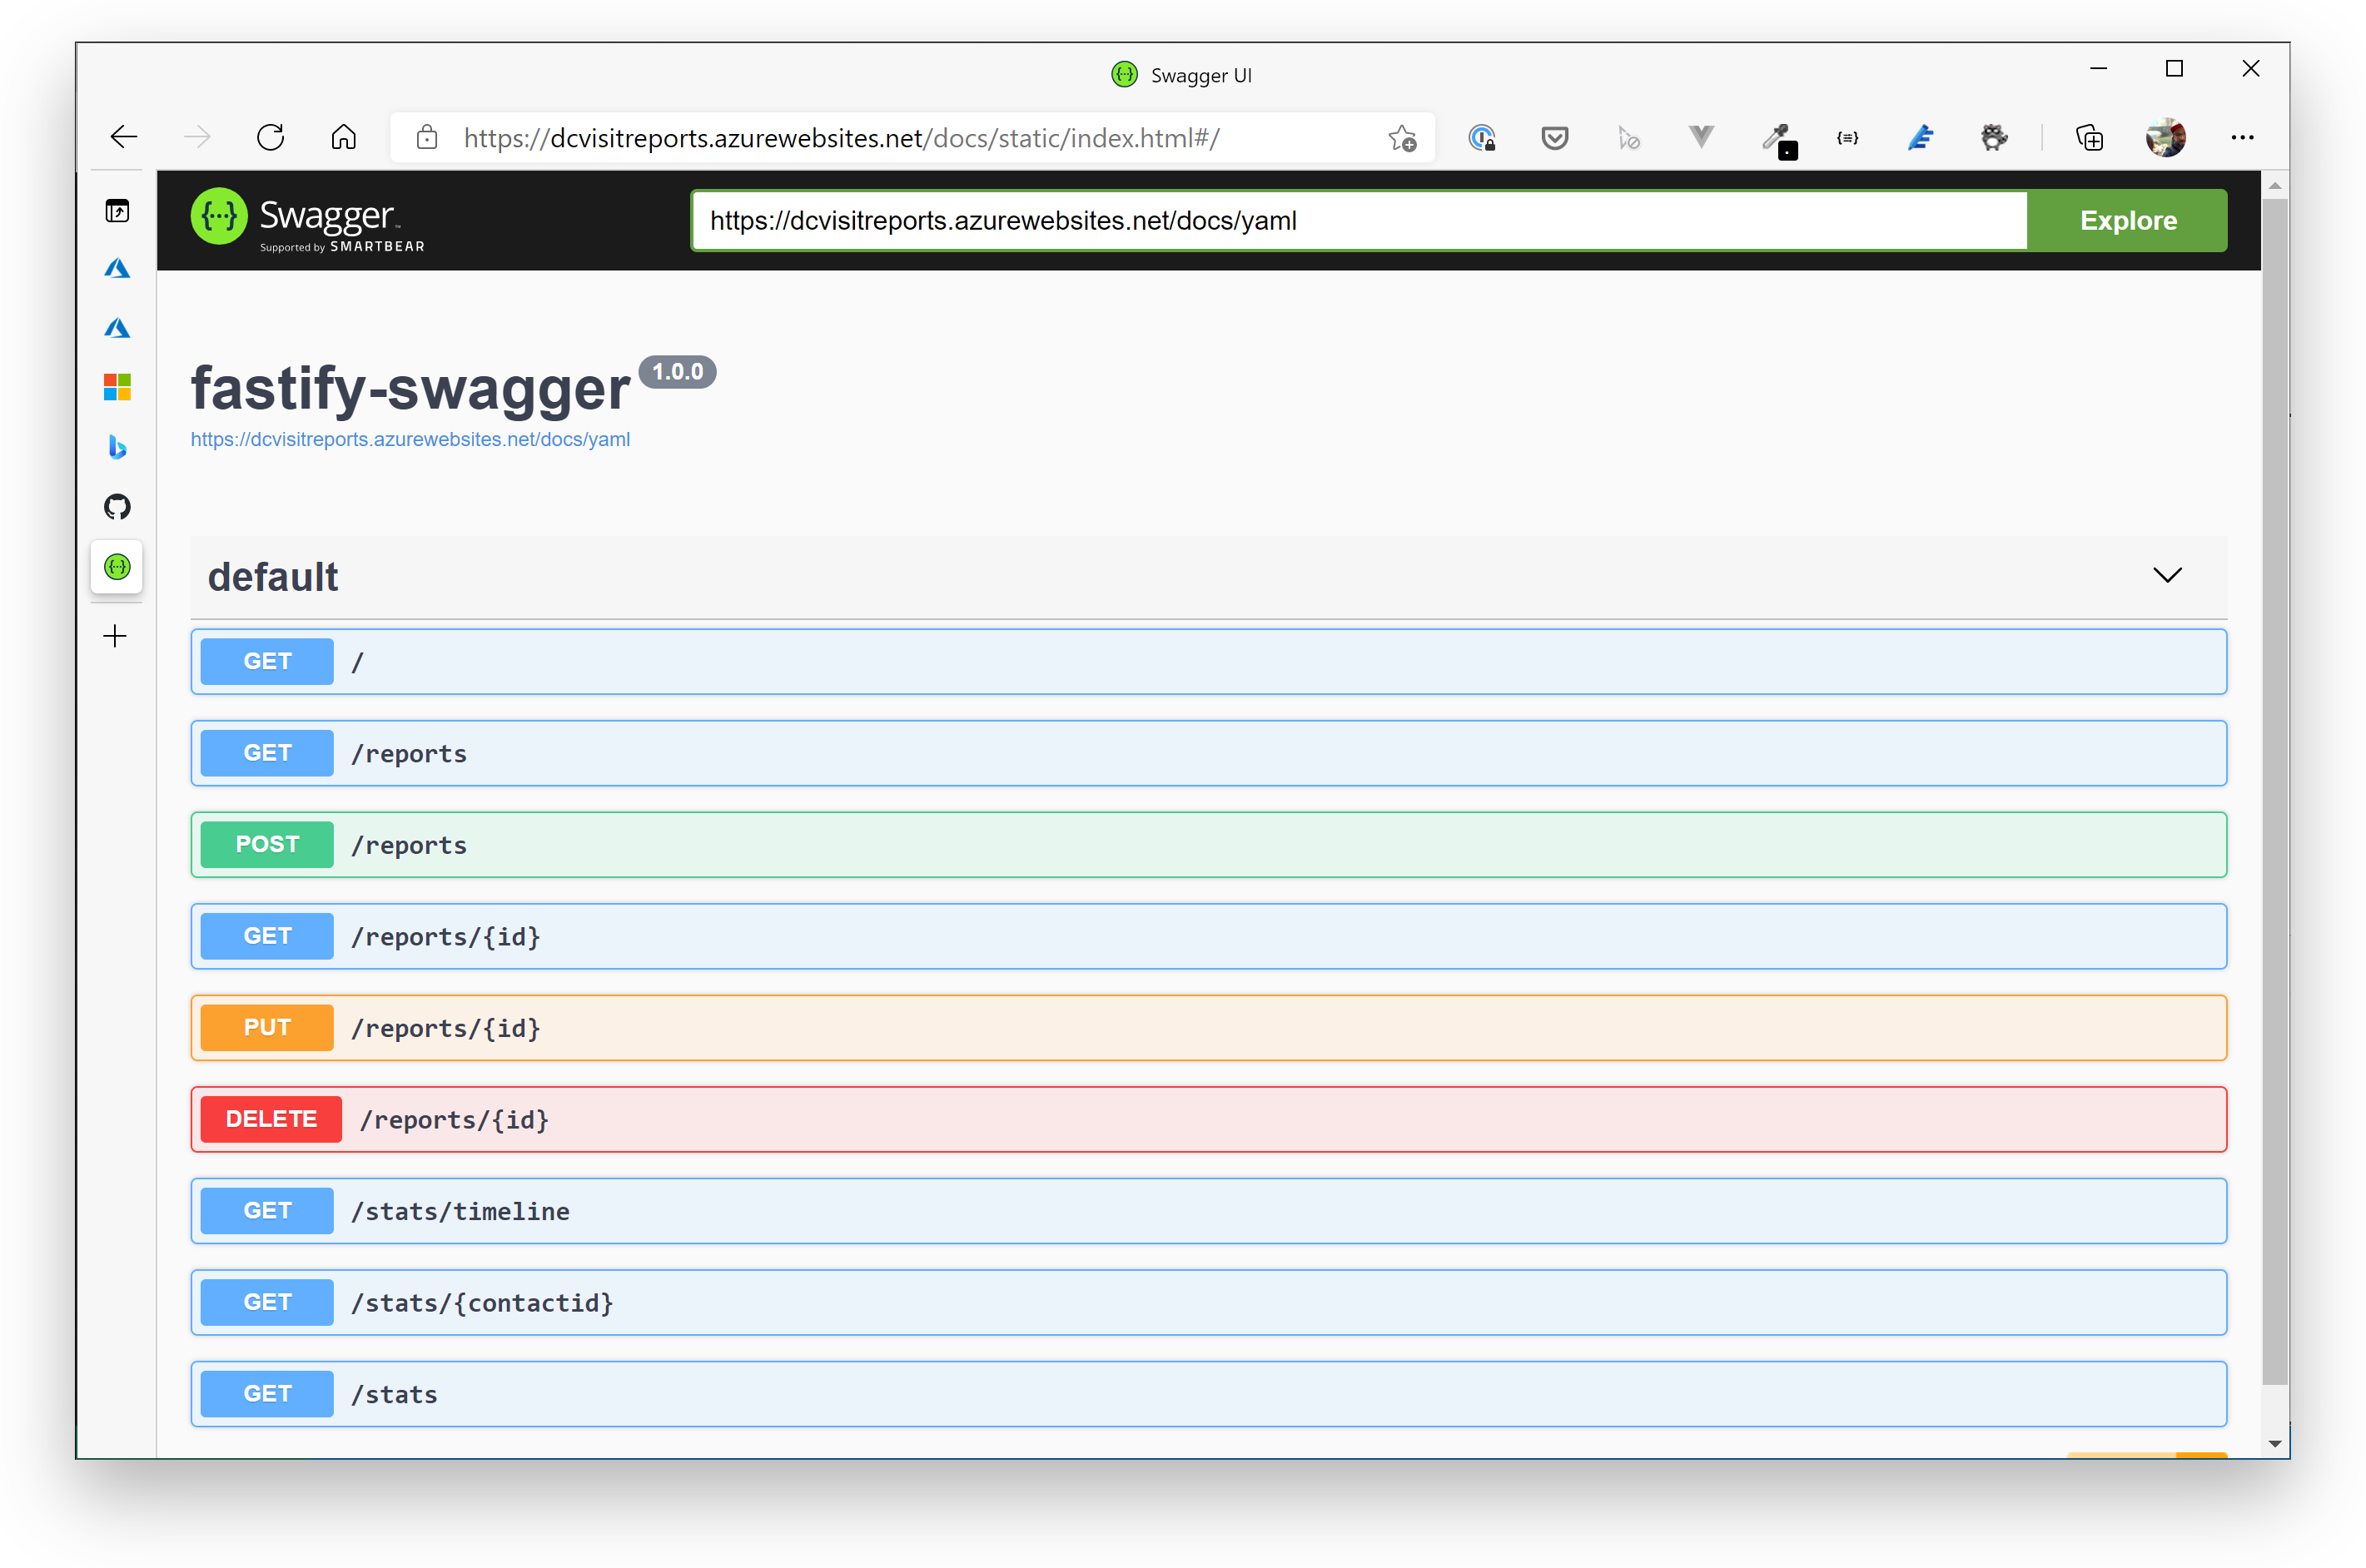Click the add extension plus icon in sidebar

[117, 633]
